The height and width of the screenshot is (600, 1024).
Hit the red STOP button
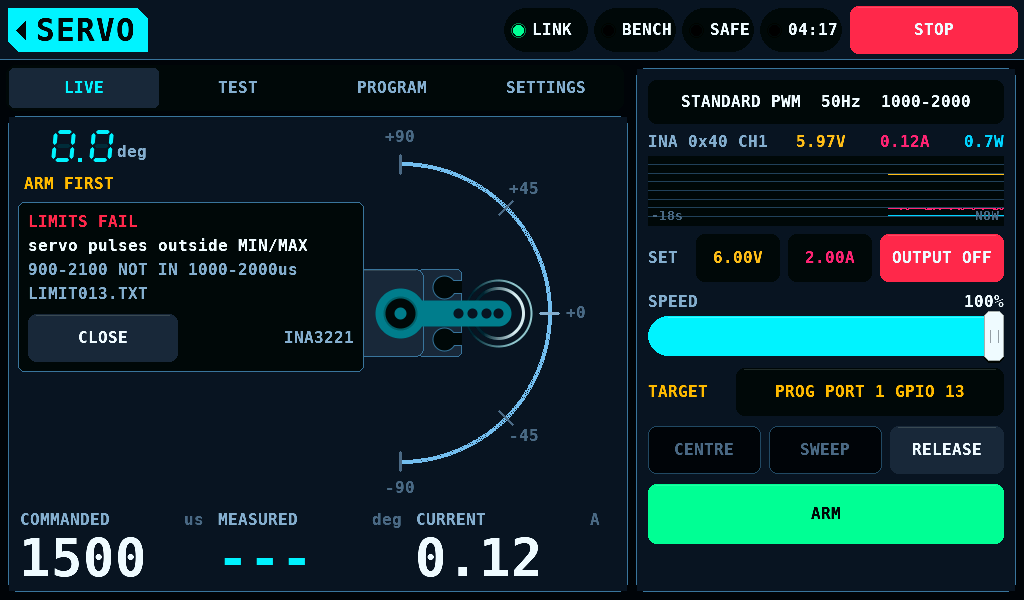tap(933, 30)
